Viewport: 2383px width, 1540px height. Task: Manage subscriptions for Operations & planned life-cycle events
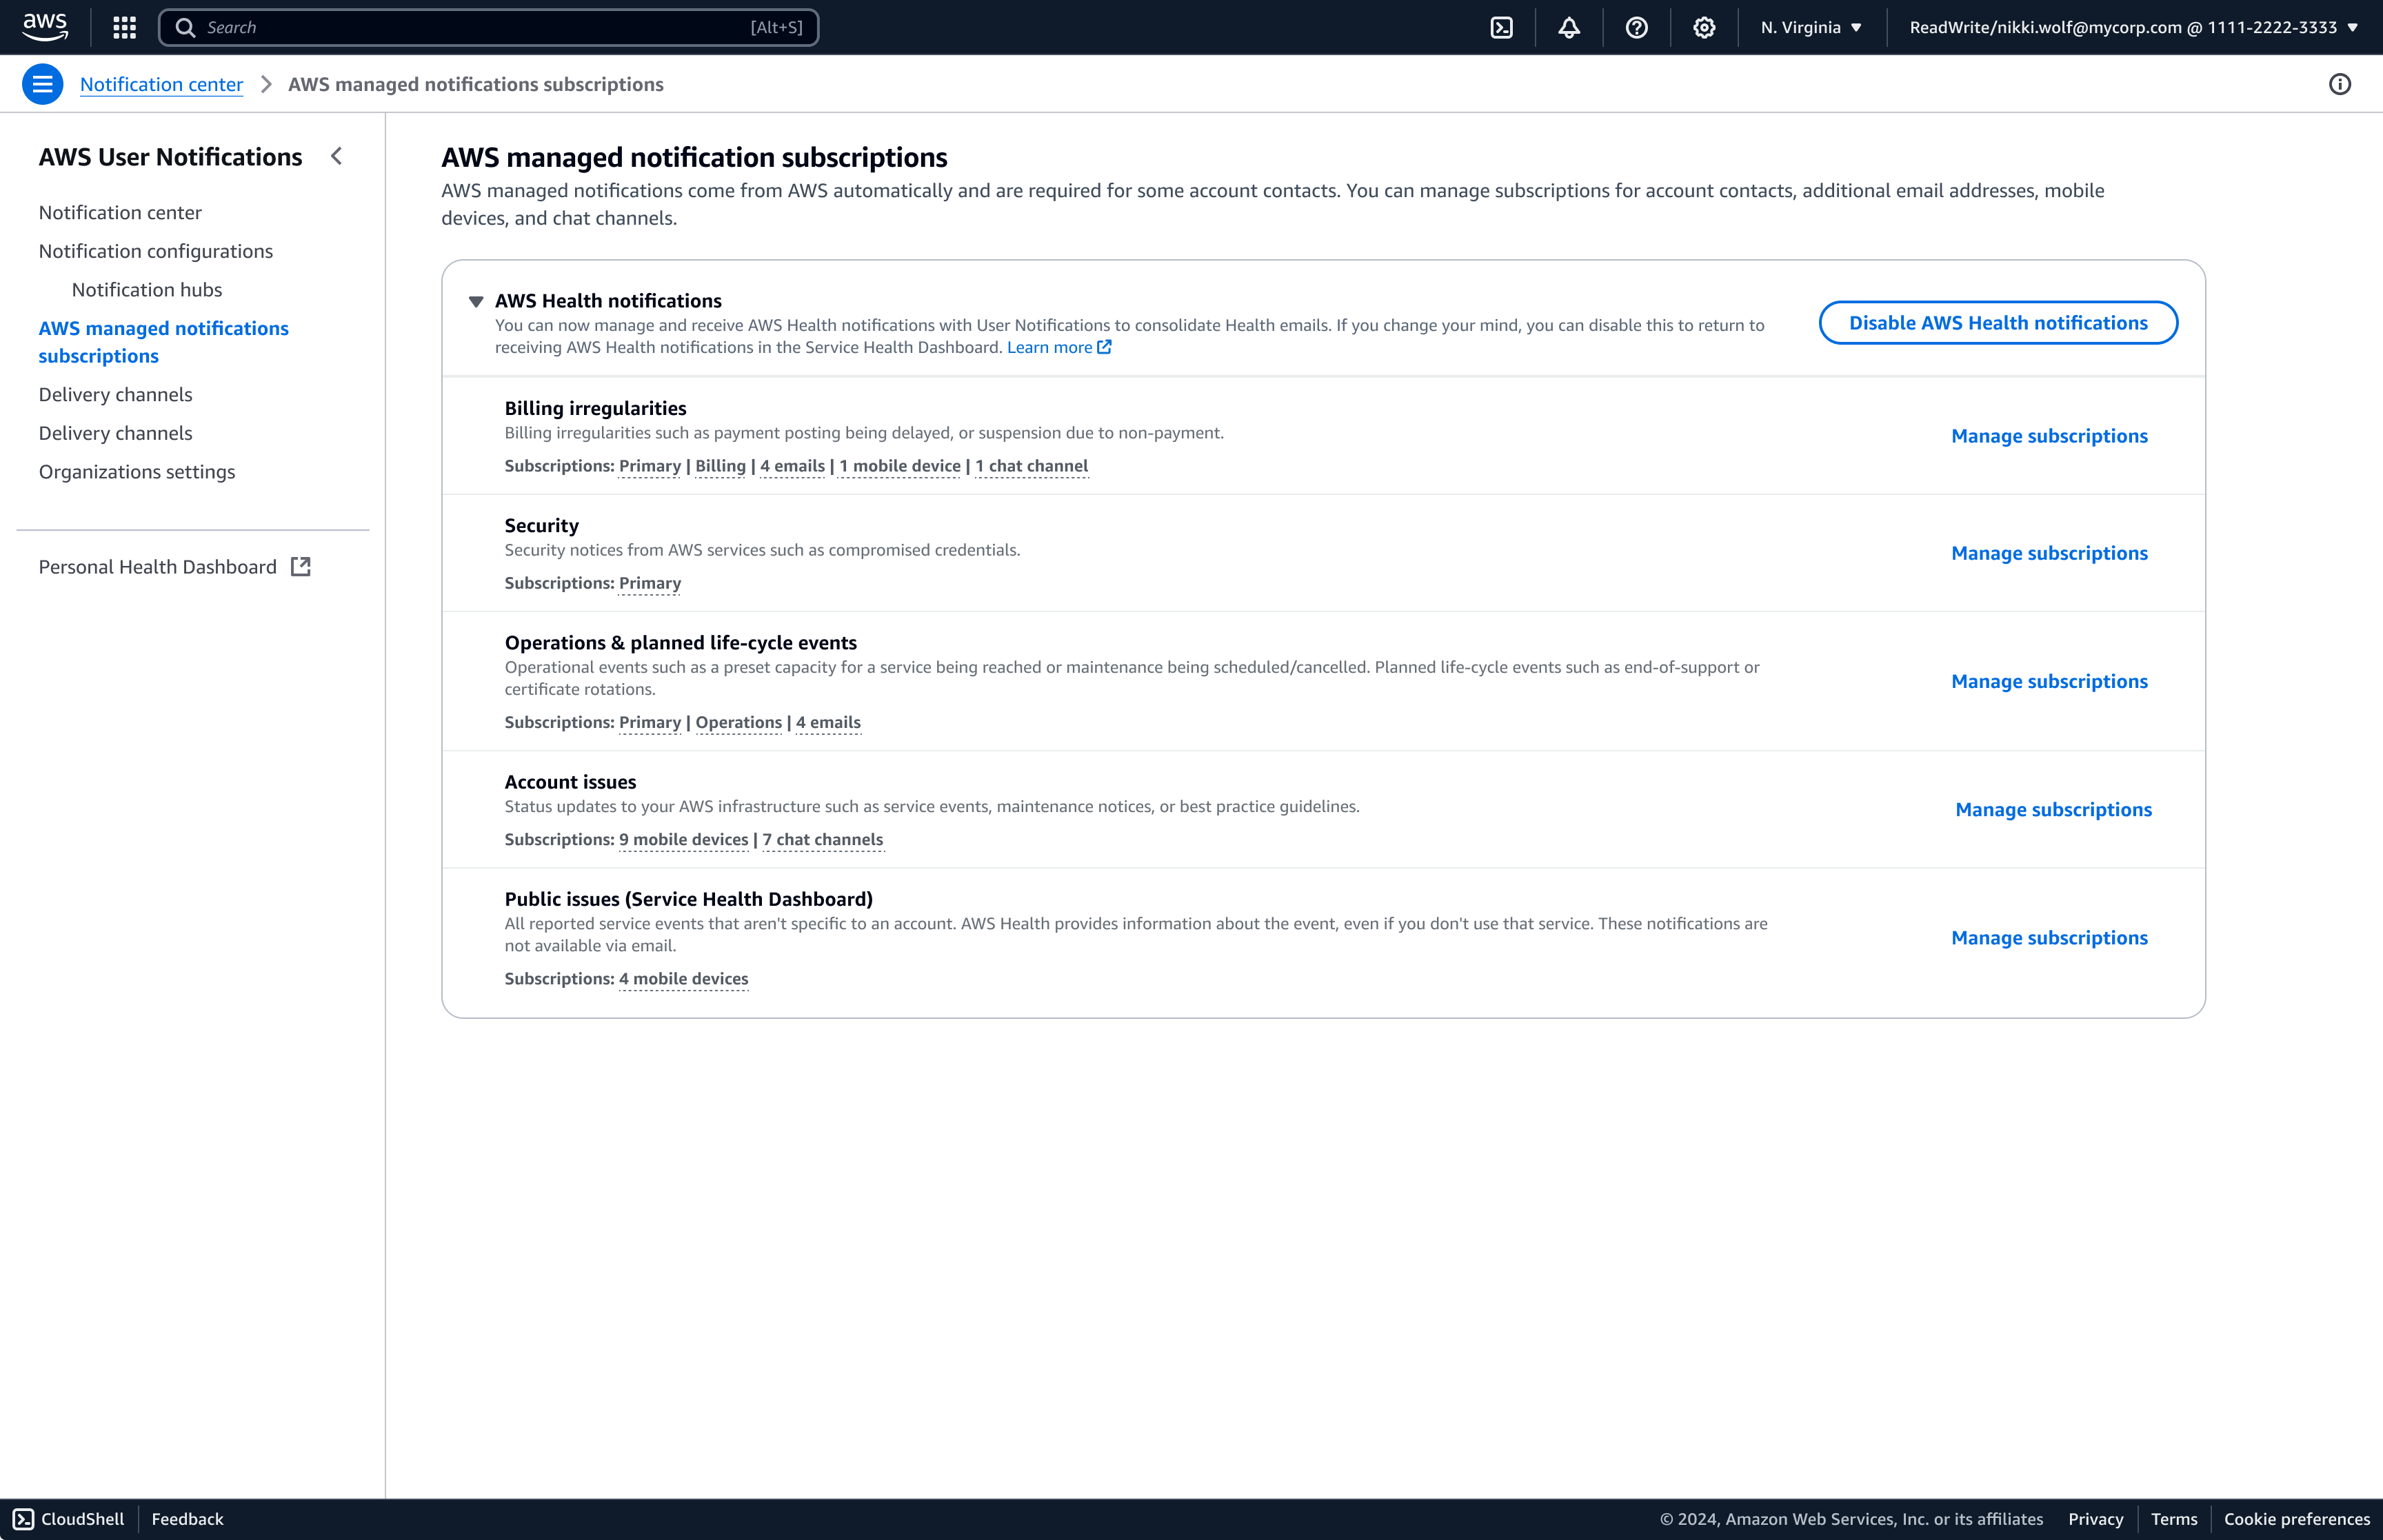tap(2049, 681)
